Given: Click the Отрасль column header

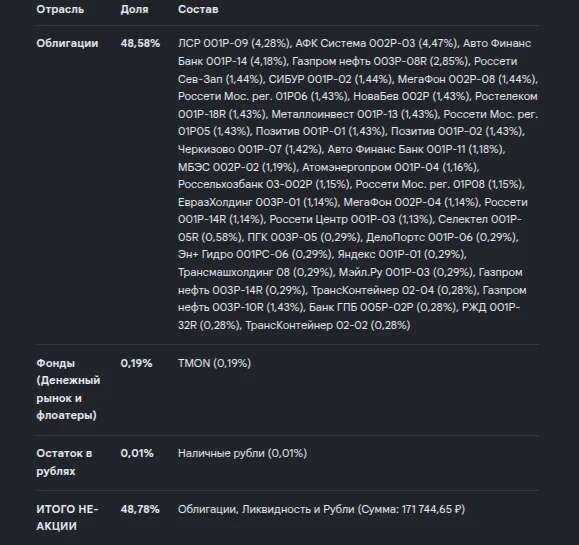Looking at the screenshot, I should pyautogui.click(x=60, y=9).
